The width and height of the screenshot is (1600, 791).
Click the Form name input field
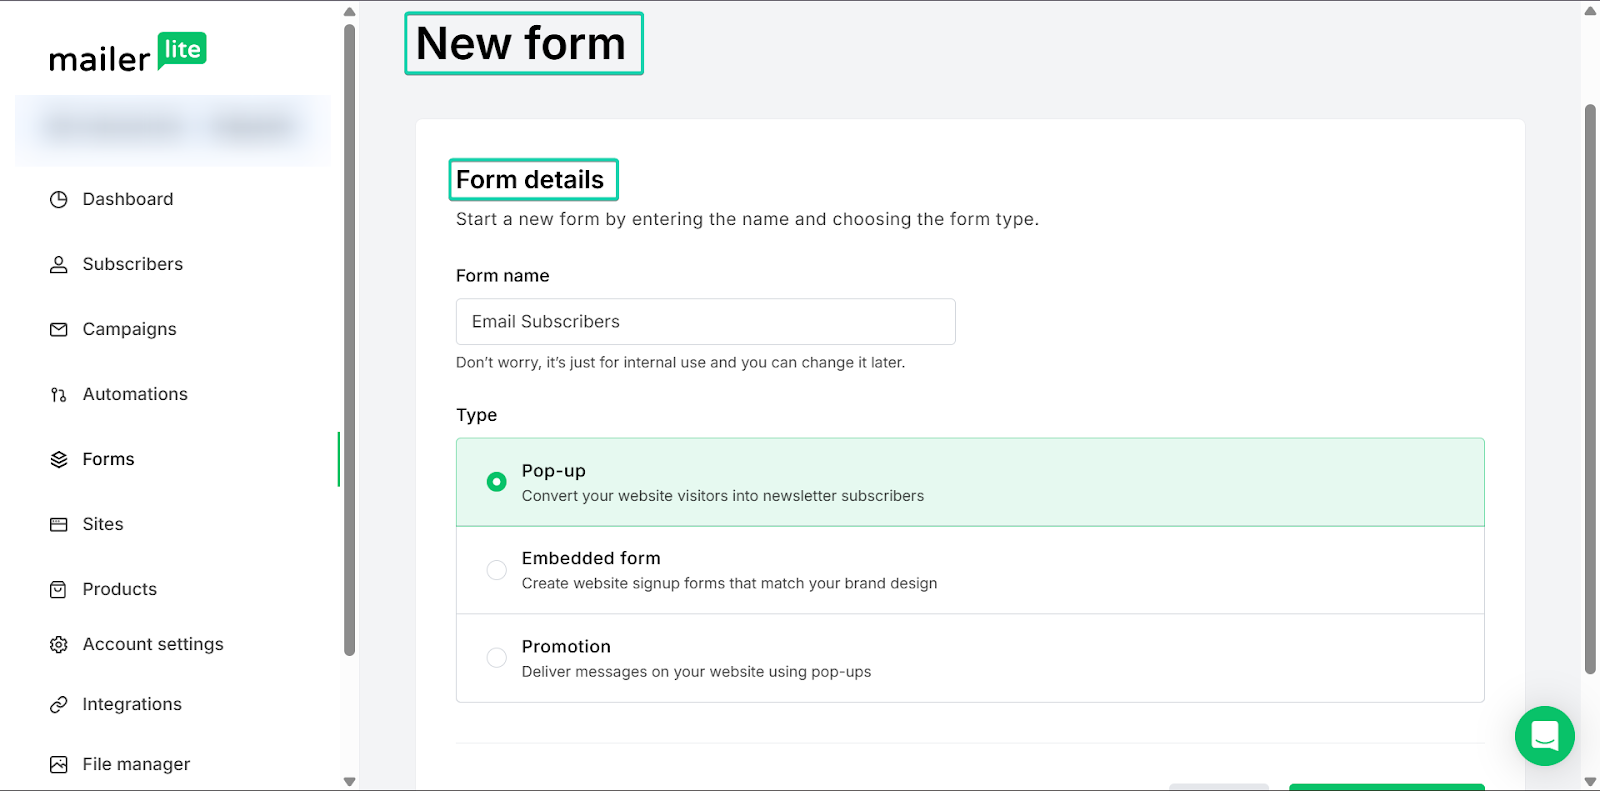[x=705, y=322]
